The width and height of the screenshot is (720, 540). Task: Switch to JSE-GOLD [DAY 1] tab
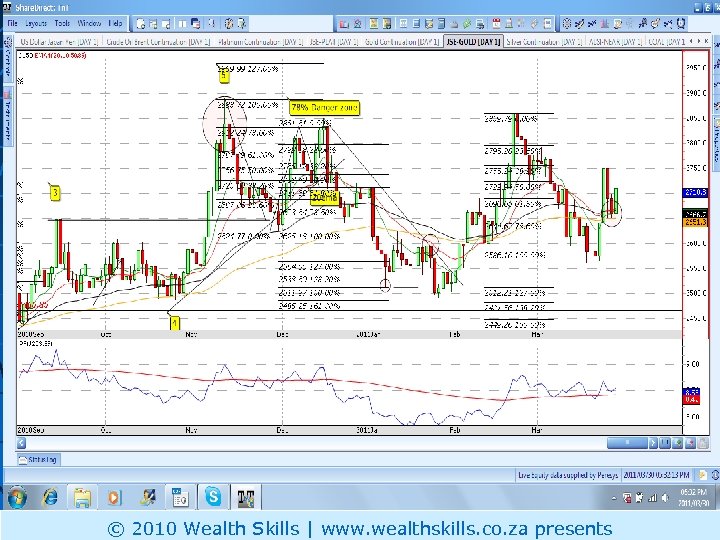(473, 42)
